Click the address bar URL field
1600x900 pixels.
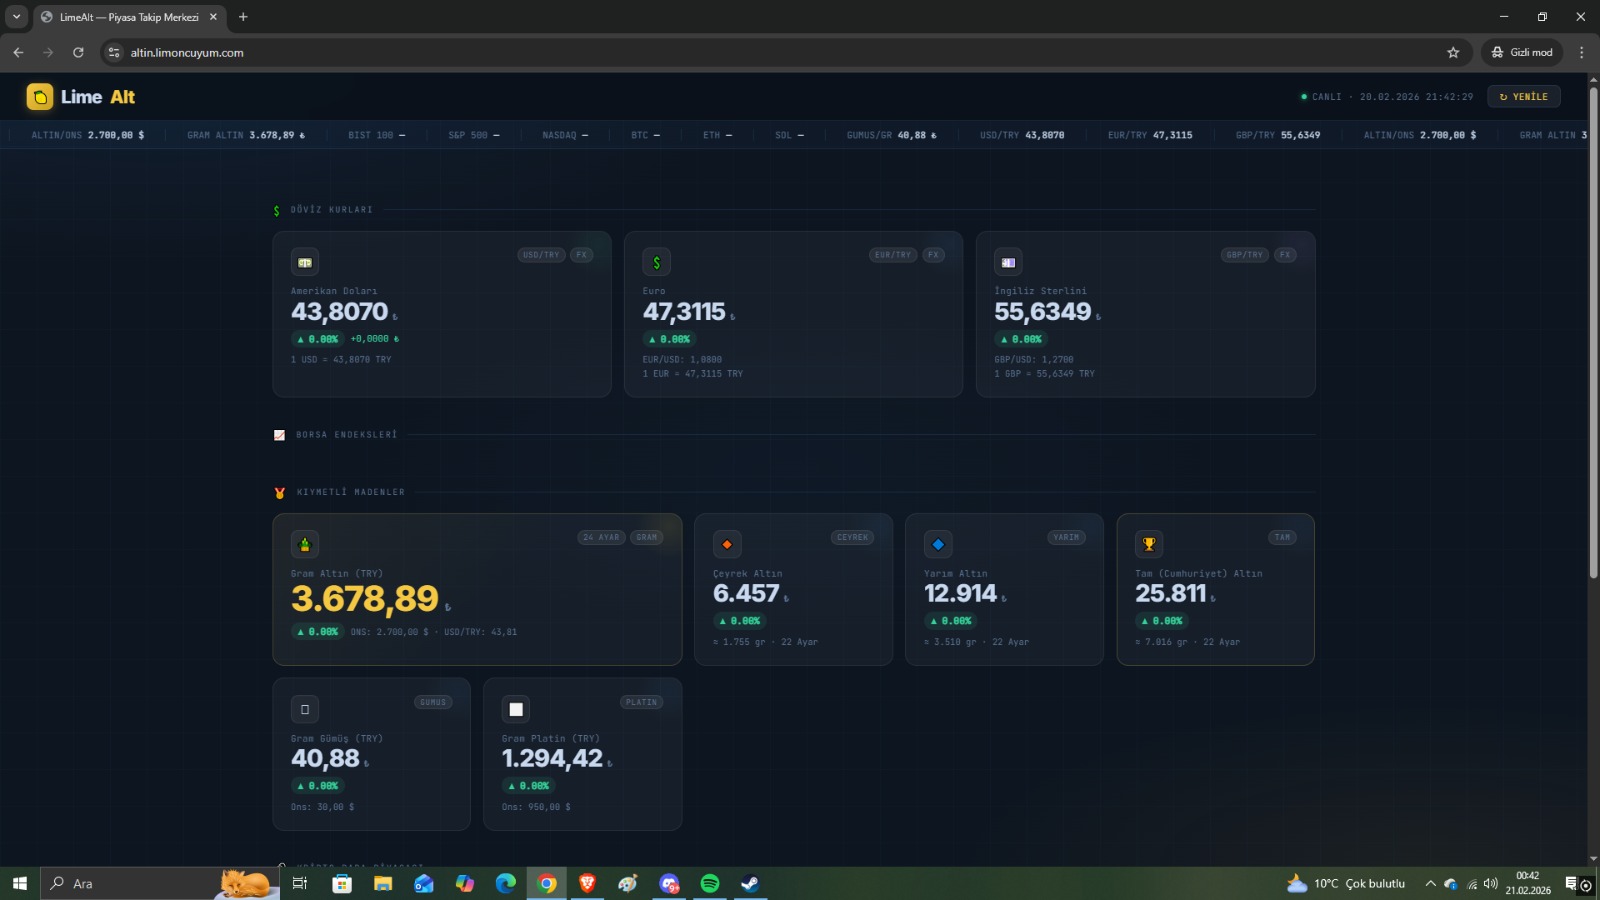coord(700,53)
